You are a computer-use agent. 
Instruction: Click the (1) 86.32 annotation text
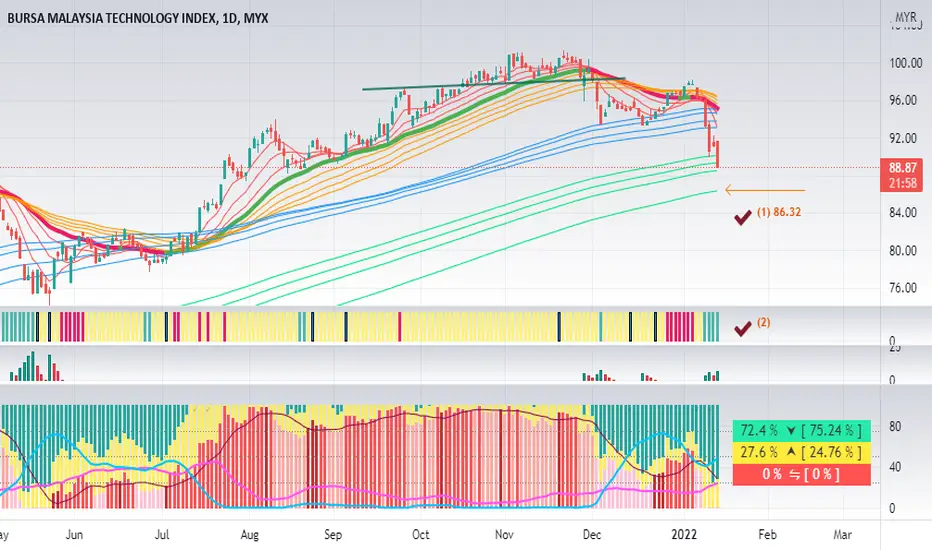point(779,212)
